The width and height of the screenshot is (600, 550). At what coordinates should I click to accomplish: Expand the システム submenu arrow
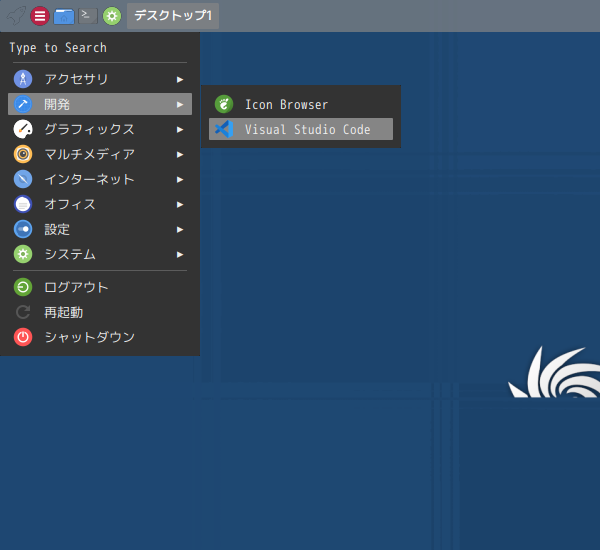pyautogui.click(x=180, y=255)
